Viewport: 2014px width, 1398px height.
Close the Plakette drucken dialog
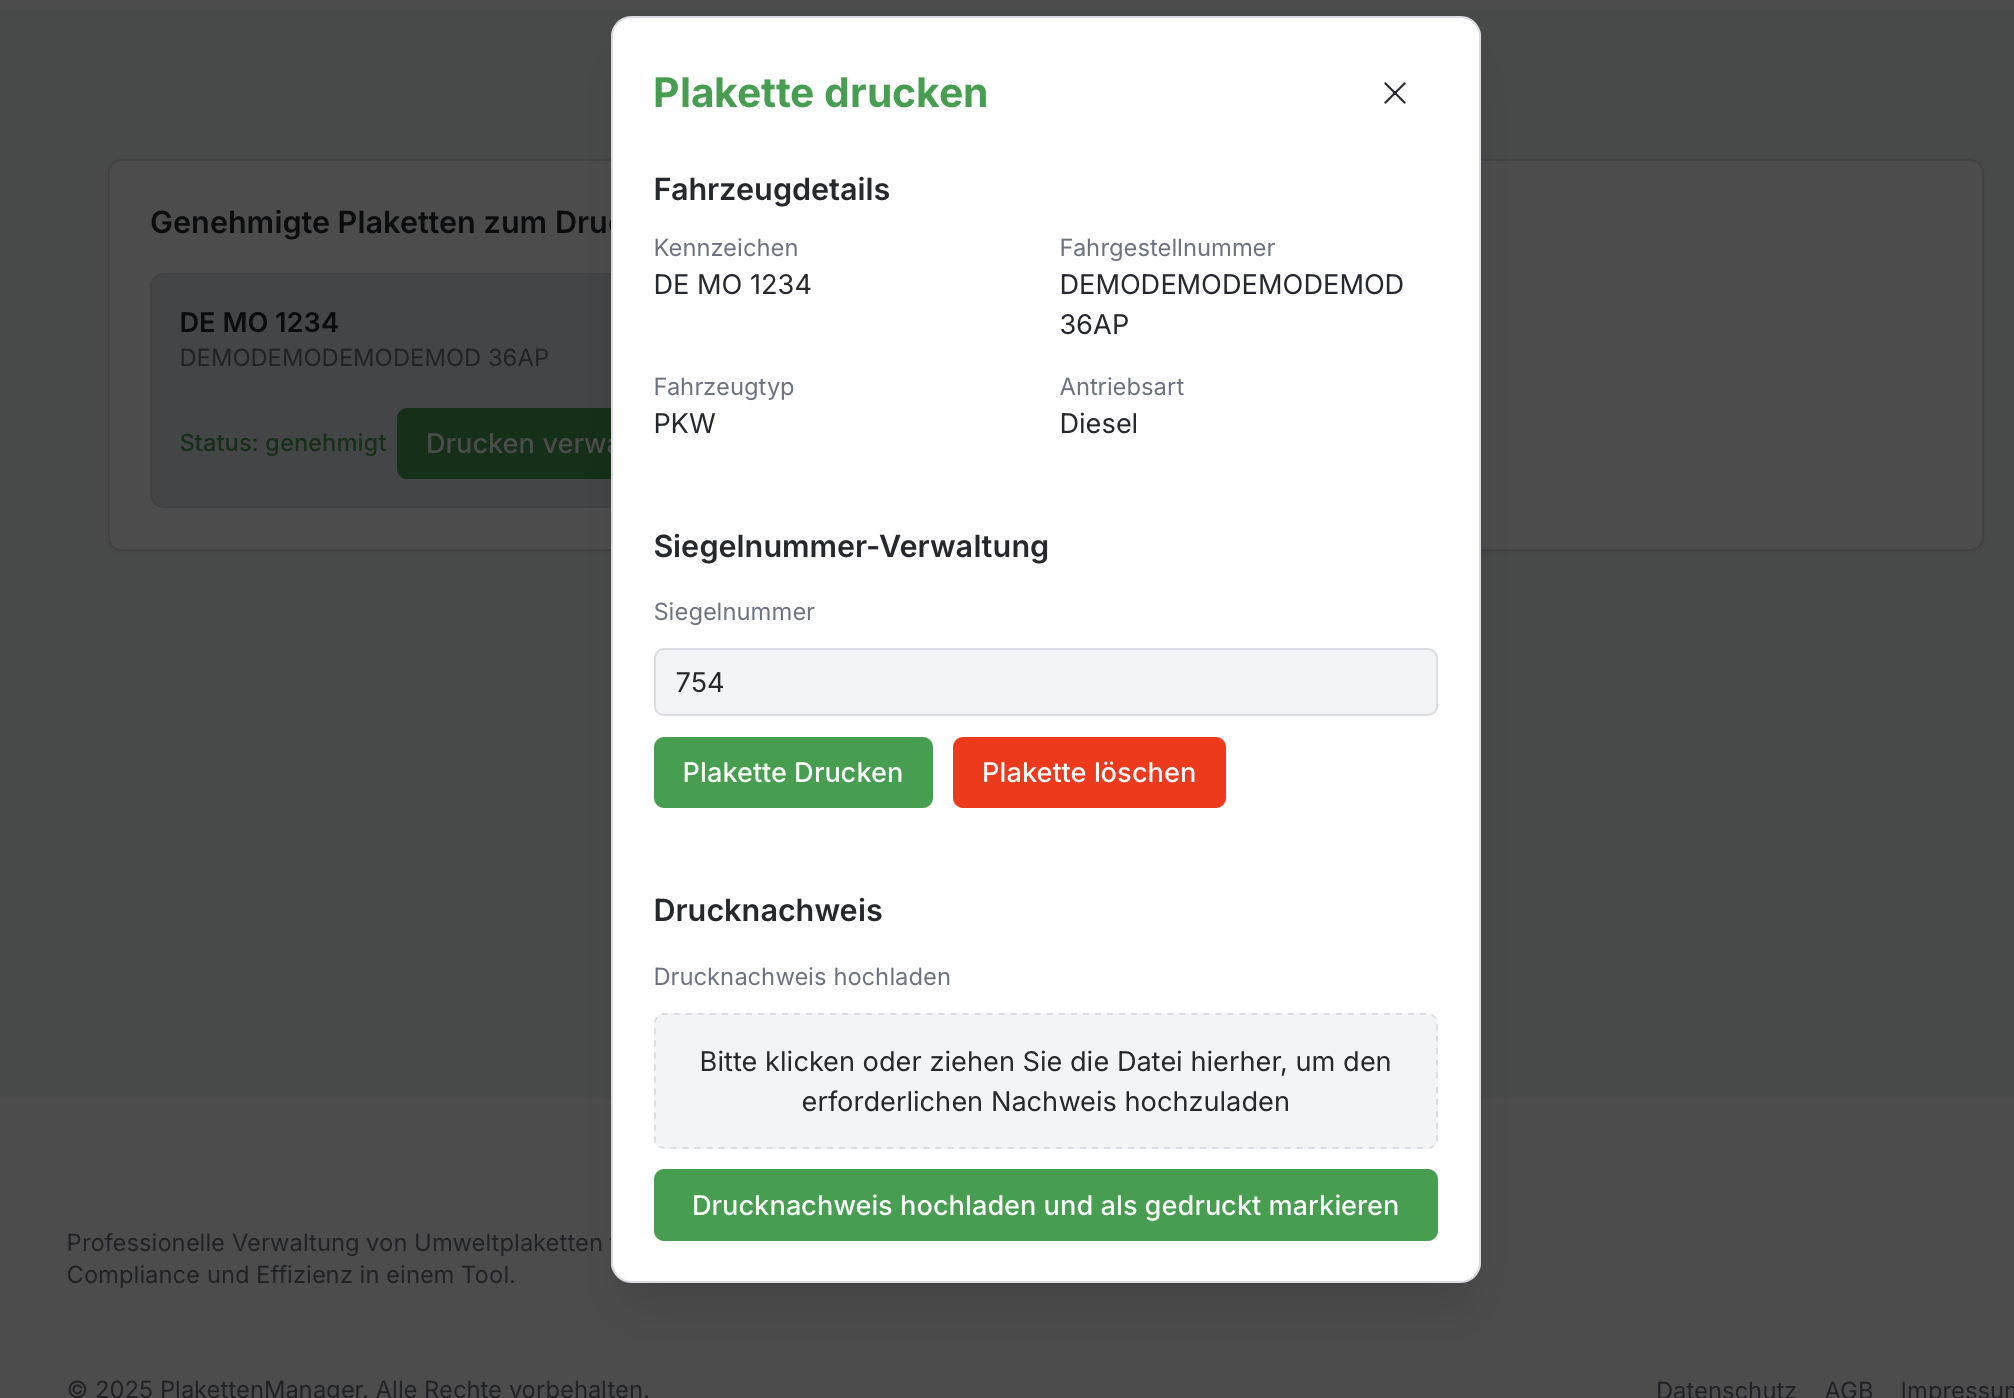1394,93
